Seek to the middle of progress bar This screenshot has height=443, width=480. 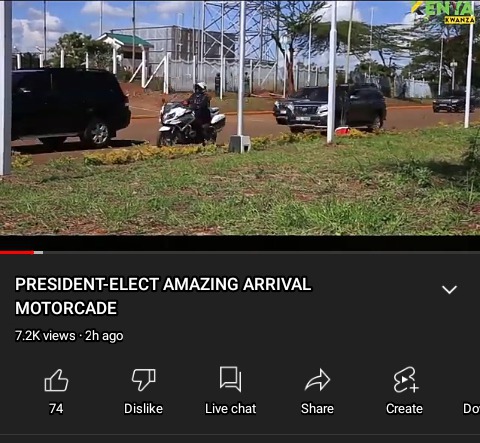tap(240, 253)
